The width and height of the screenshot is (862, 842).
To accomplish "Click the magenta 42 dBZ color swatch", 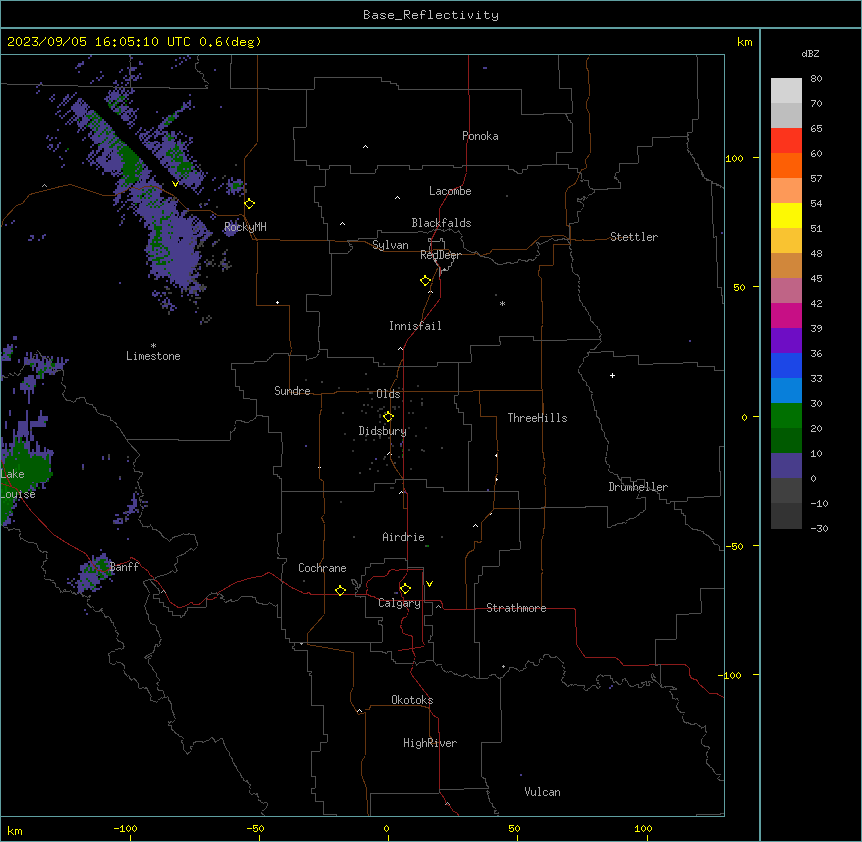I will (x=786, y=315).
